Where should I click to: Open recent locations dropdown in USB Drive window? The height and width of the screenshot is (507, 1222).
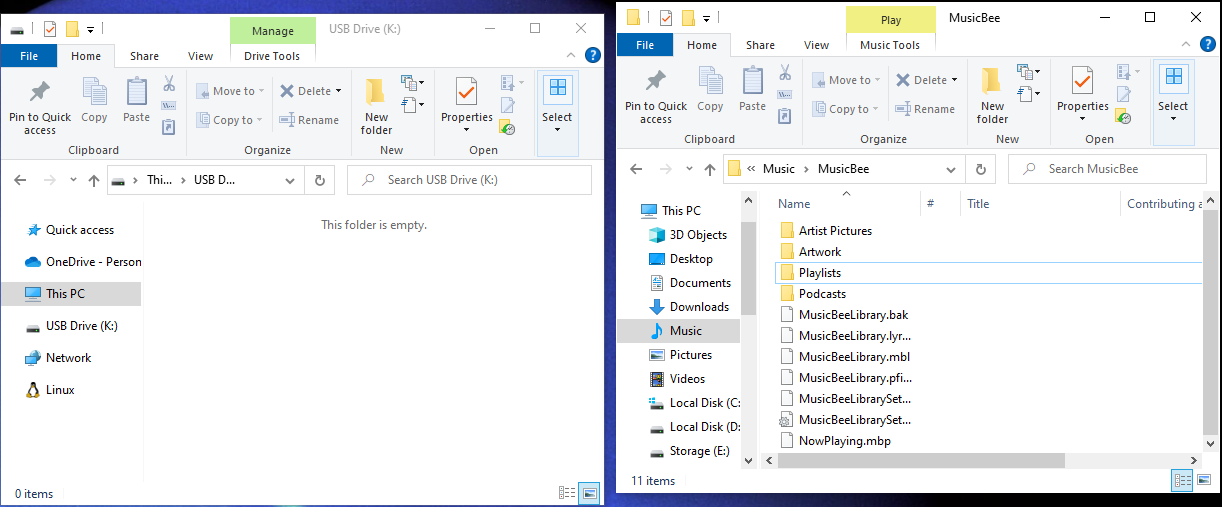[x=73, y=180]
